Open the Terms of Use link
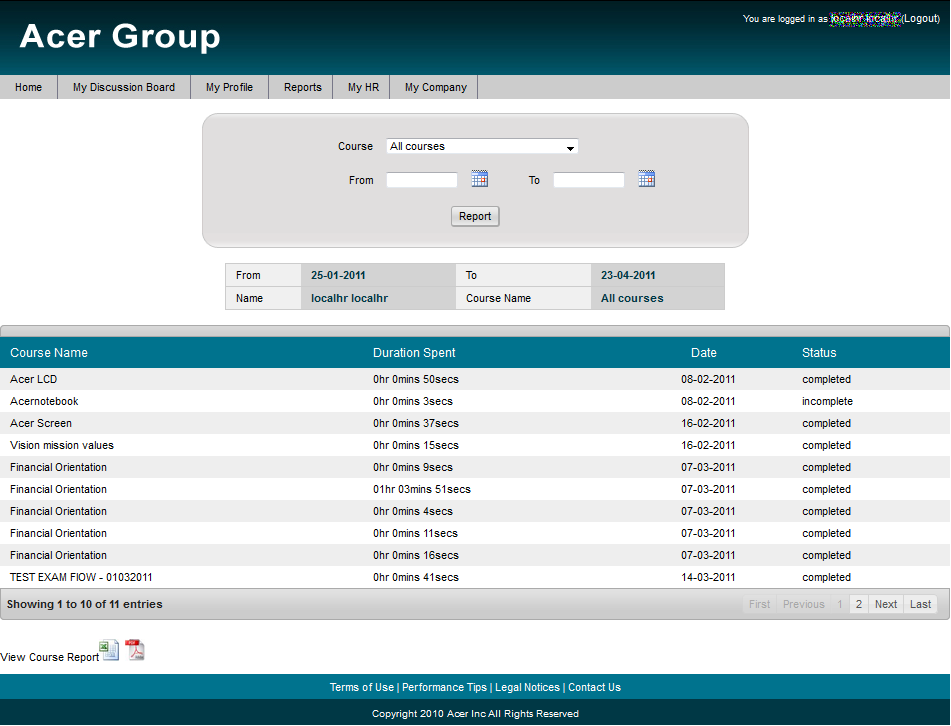 pos(362,688)
